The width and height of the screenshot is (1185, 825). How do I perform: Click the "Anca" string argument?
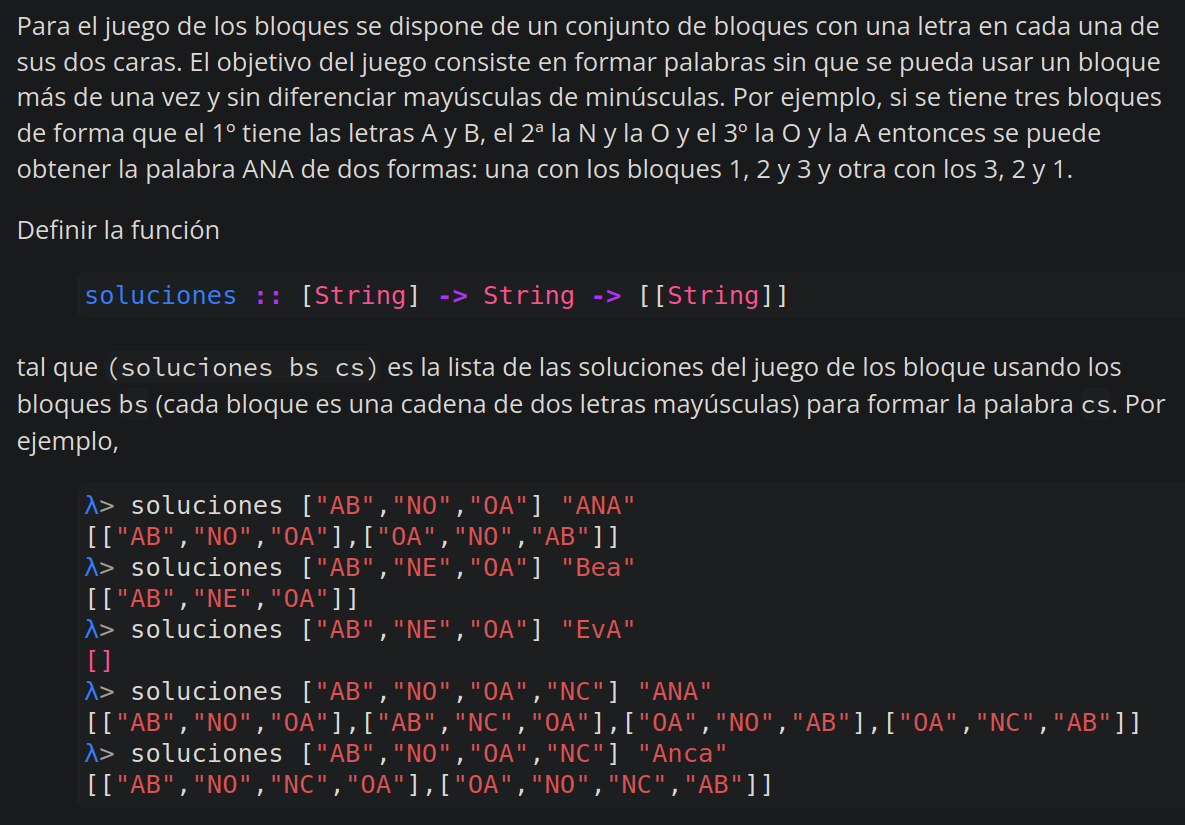(682, 753)
